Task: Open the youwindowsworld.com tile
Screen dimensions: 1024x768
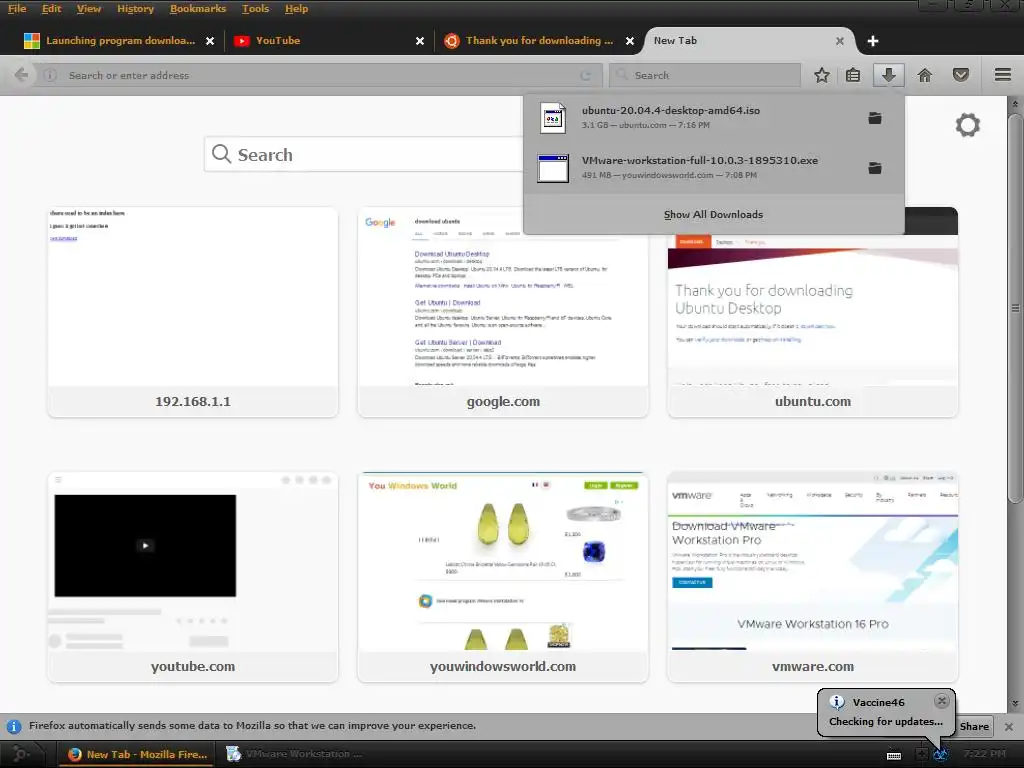Action: [503, 577]
